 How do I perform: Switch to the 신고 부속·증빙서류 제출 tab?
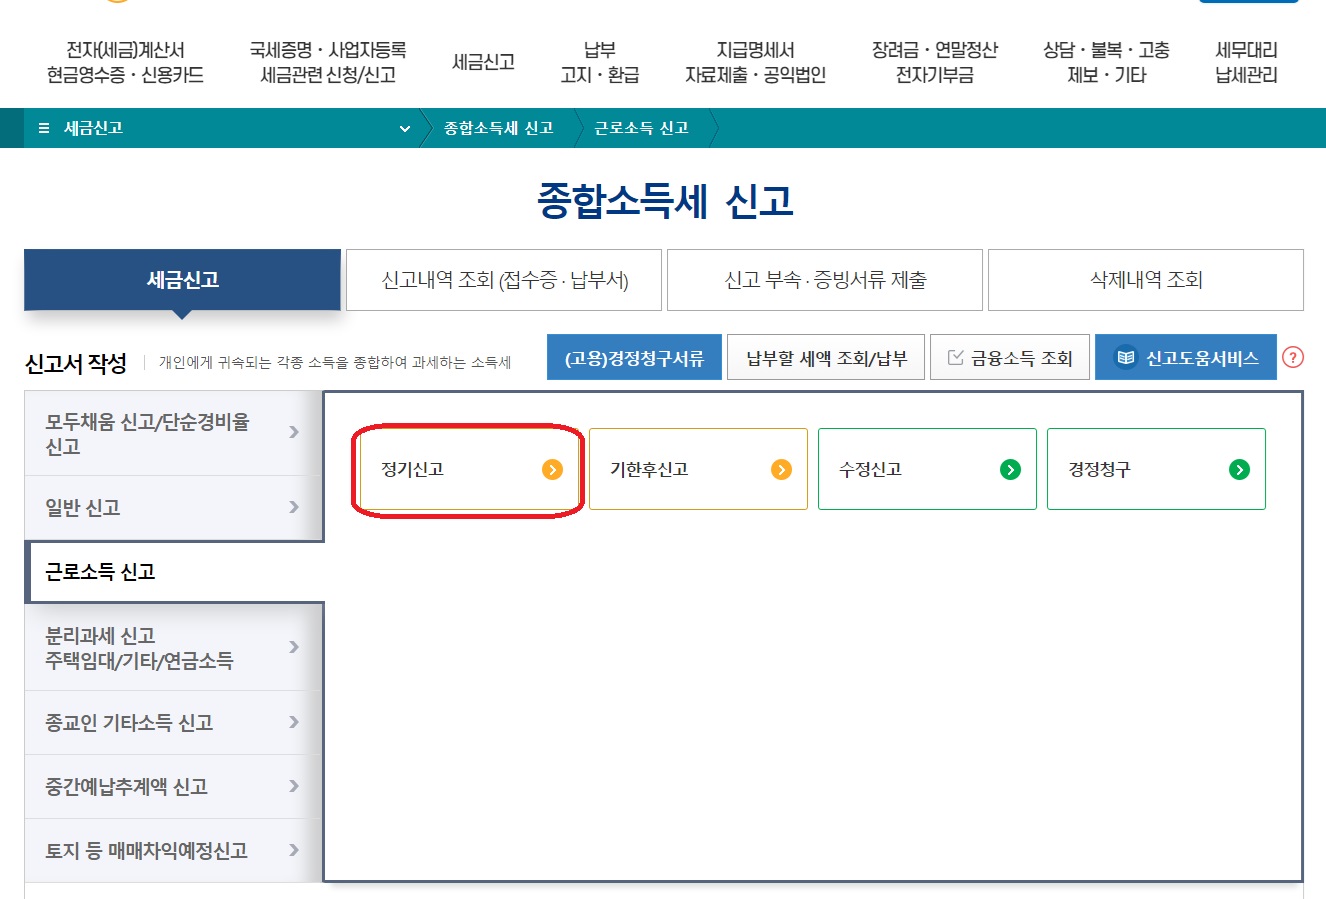click(825, 280)
